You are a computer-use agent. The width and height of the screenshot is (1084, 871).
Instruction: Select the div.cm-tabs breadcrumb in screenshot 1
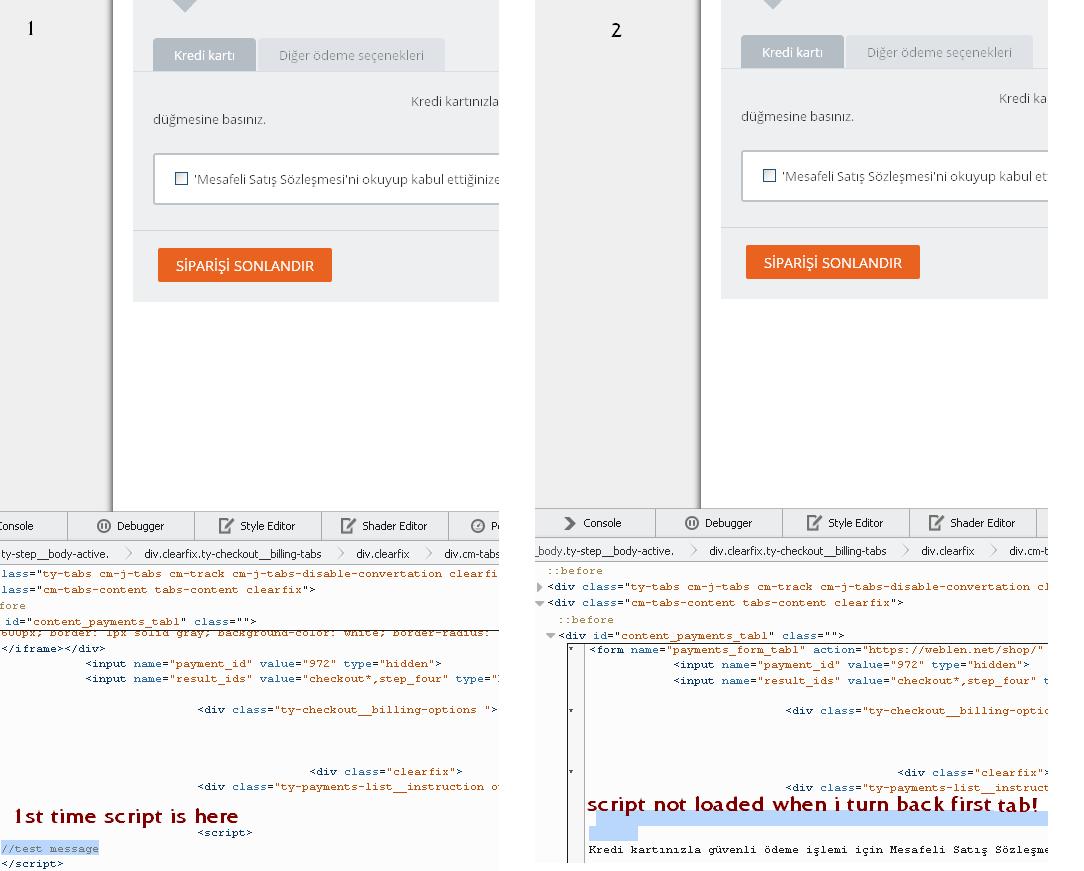click(471, 554)
